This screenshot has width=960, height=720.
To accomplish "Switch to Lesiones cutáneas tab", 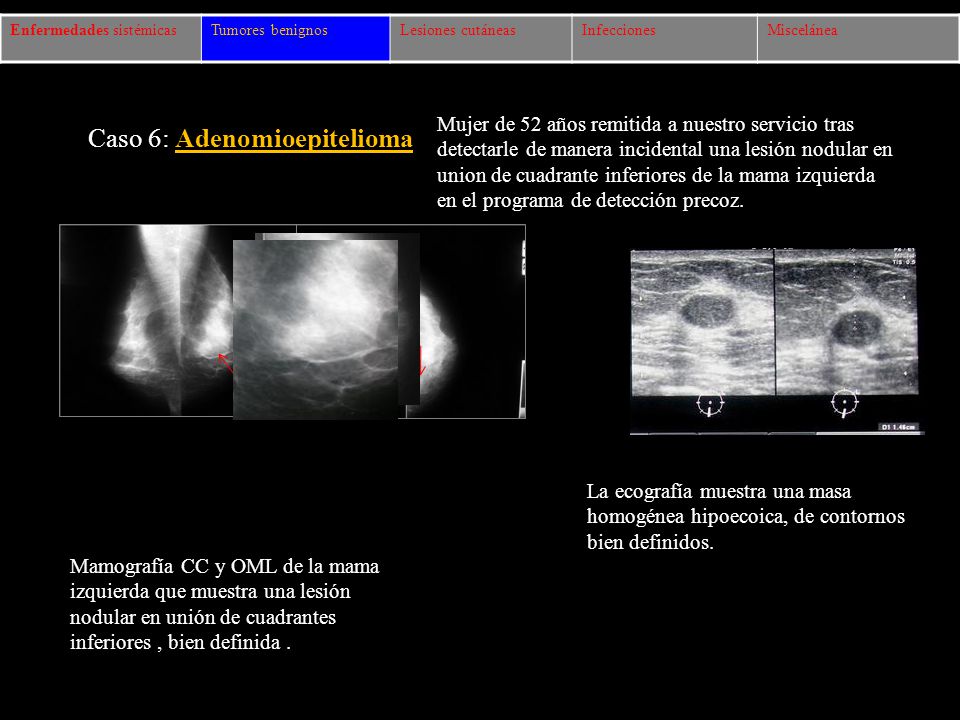I will 481,39.
